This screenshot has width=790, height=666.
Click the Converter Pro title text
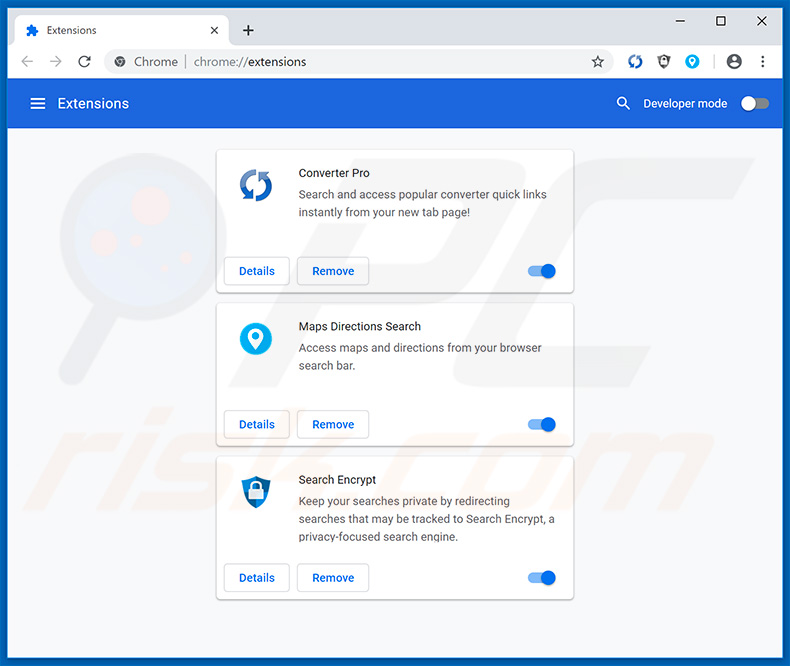click(334, 173)
